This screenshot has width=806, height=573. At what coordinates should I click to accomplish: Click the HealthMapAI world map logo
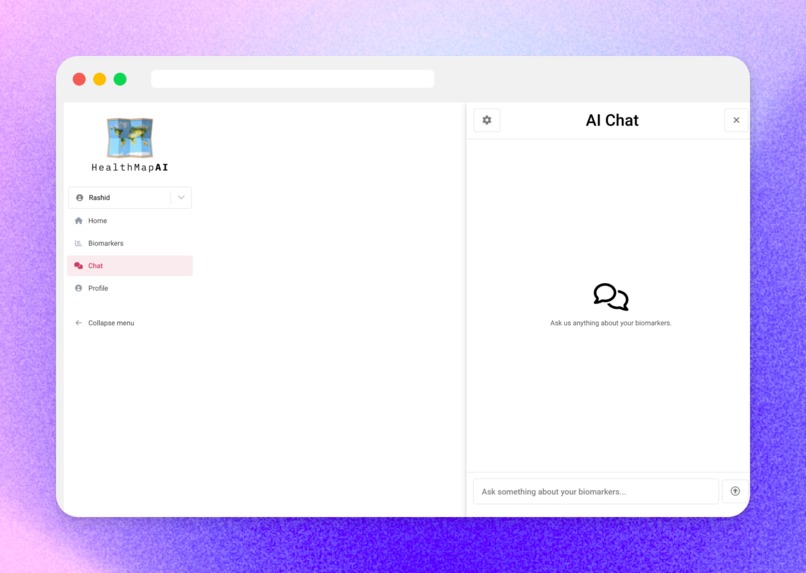click(x=130, y=137)
